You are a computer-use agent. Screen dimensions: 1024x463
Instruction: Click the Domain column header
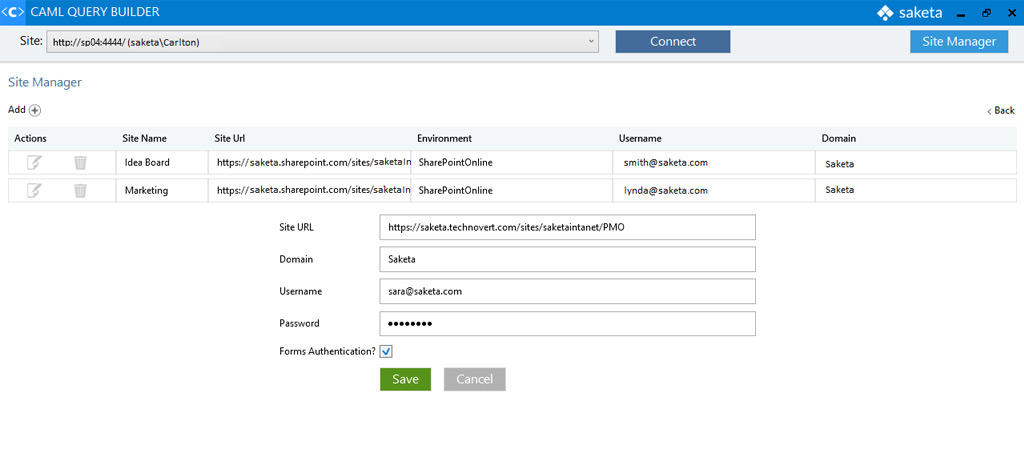pyautogui.click(x=839, y=138)
